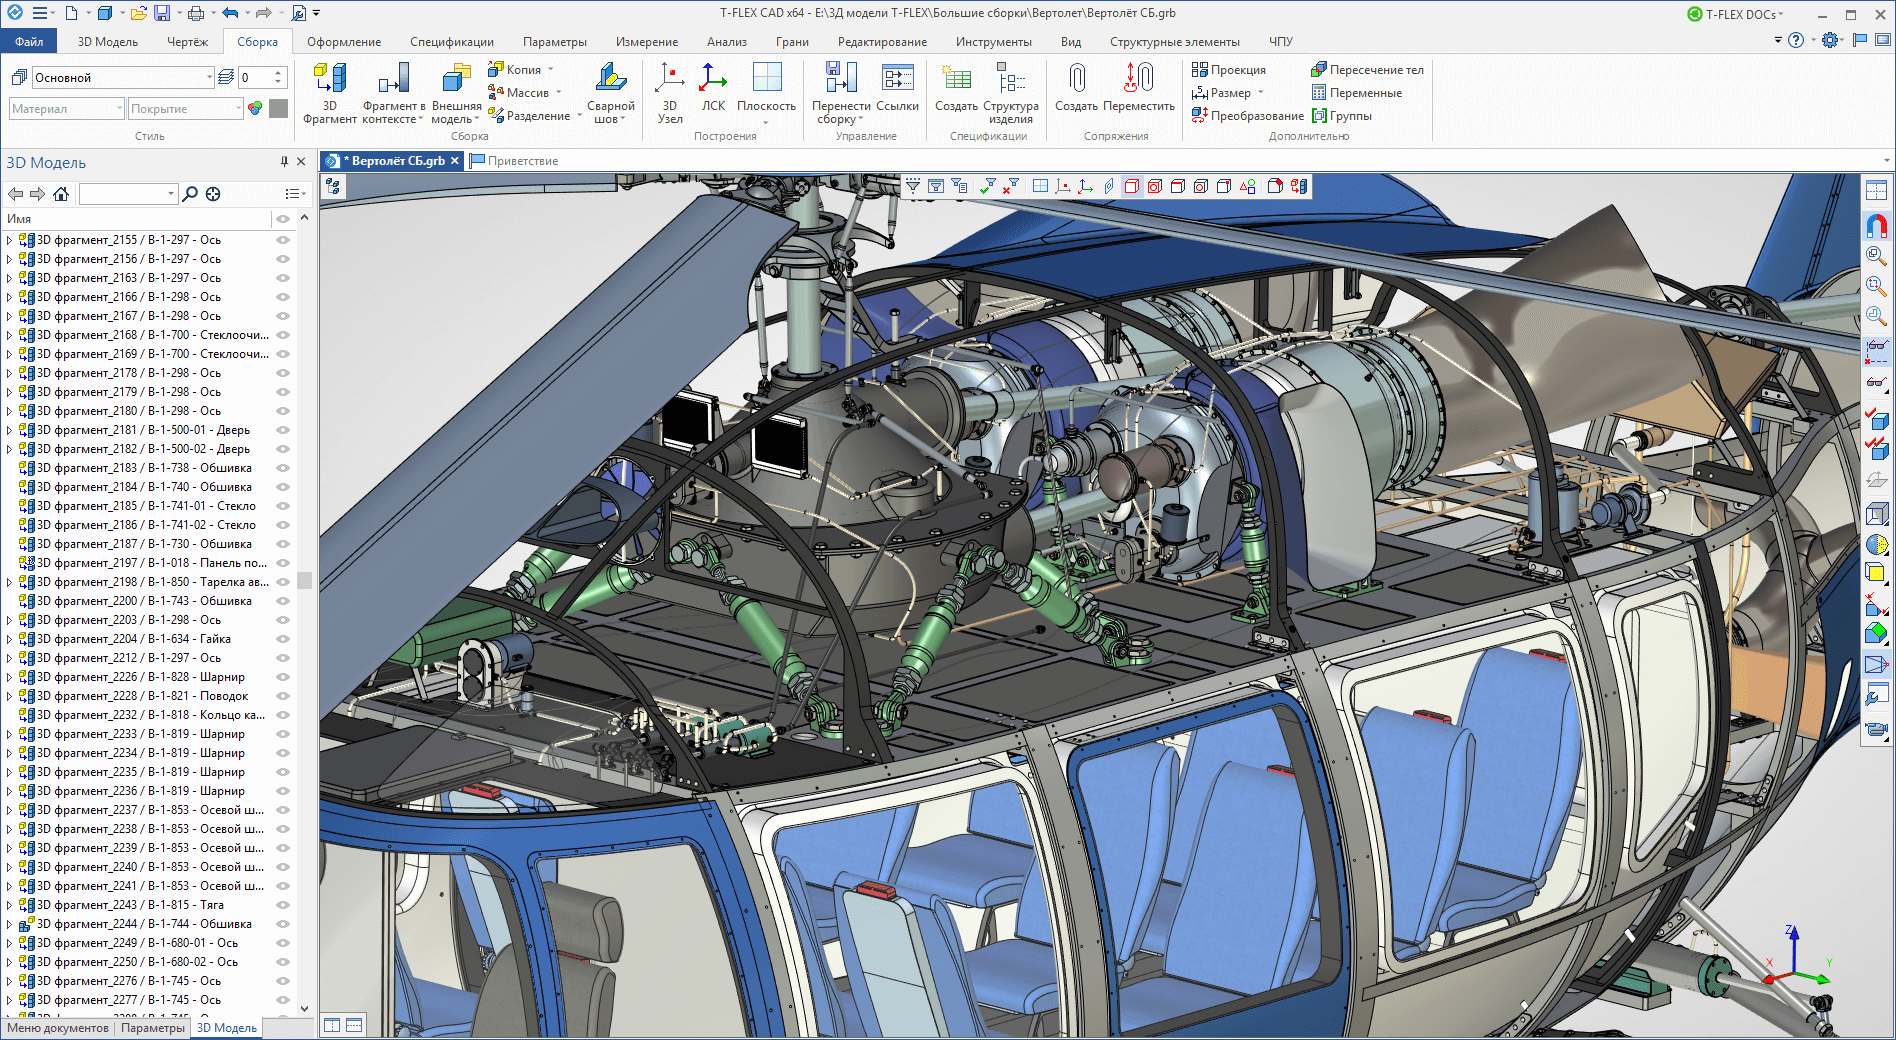Click the Print icon in quick access bar
The image size is (1896, 1040).
[196, 13]
